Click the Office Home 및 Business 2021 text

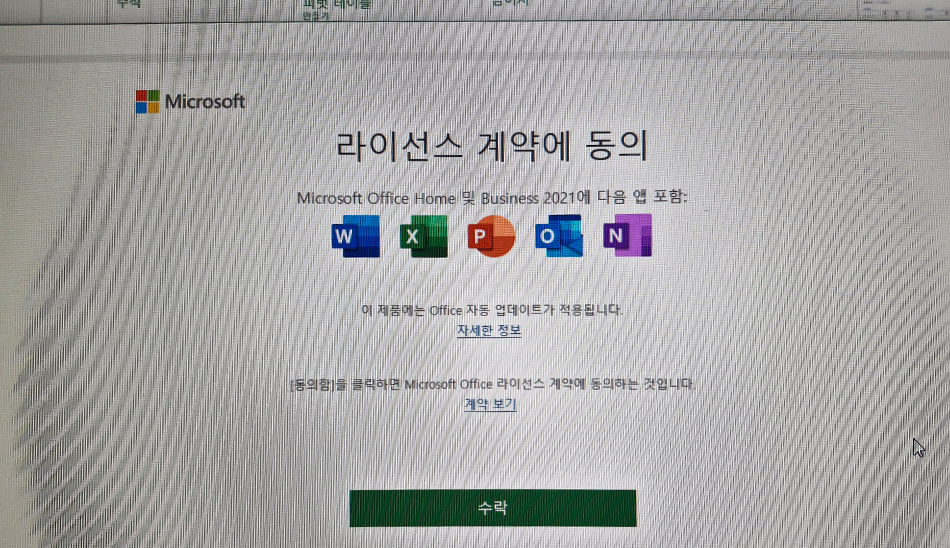click(x=492, y=198)
